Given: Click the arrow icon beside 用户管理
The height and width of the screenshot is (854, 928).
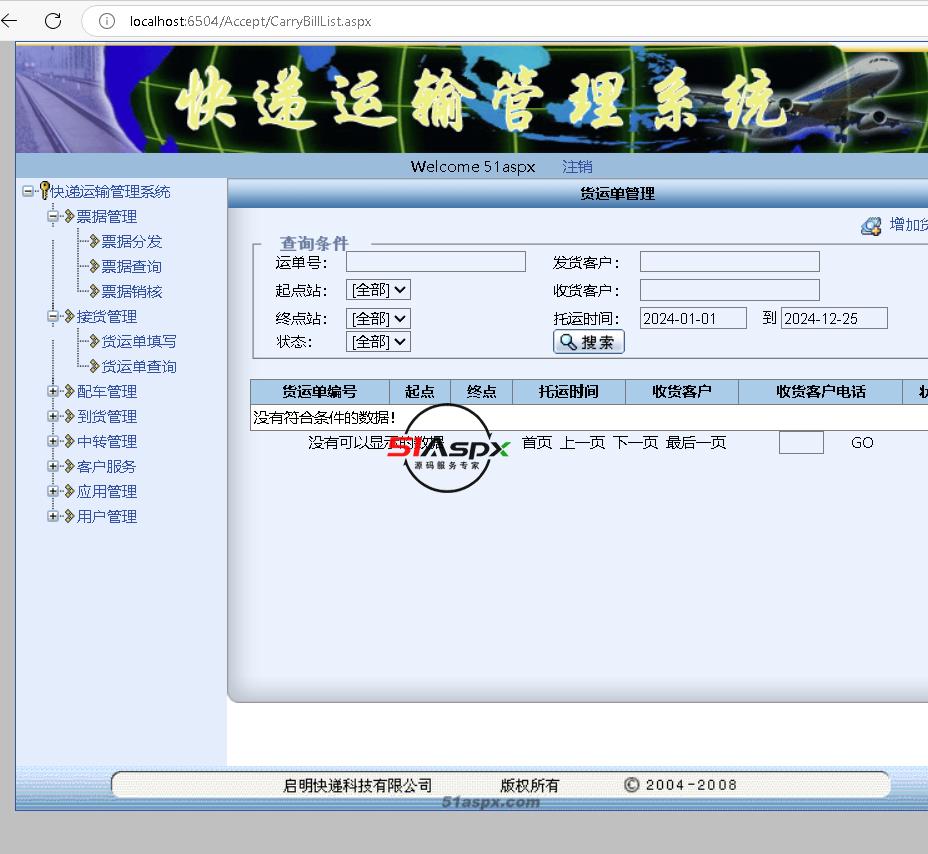Looking at the screenshot, I should (x=69, y=516).
